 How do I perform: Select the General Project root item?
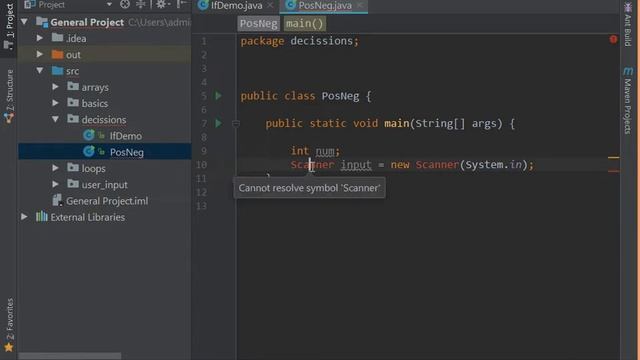[87, 22]
